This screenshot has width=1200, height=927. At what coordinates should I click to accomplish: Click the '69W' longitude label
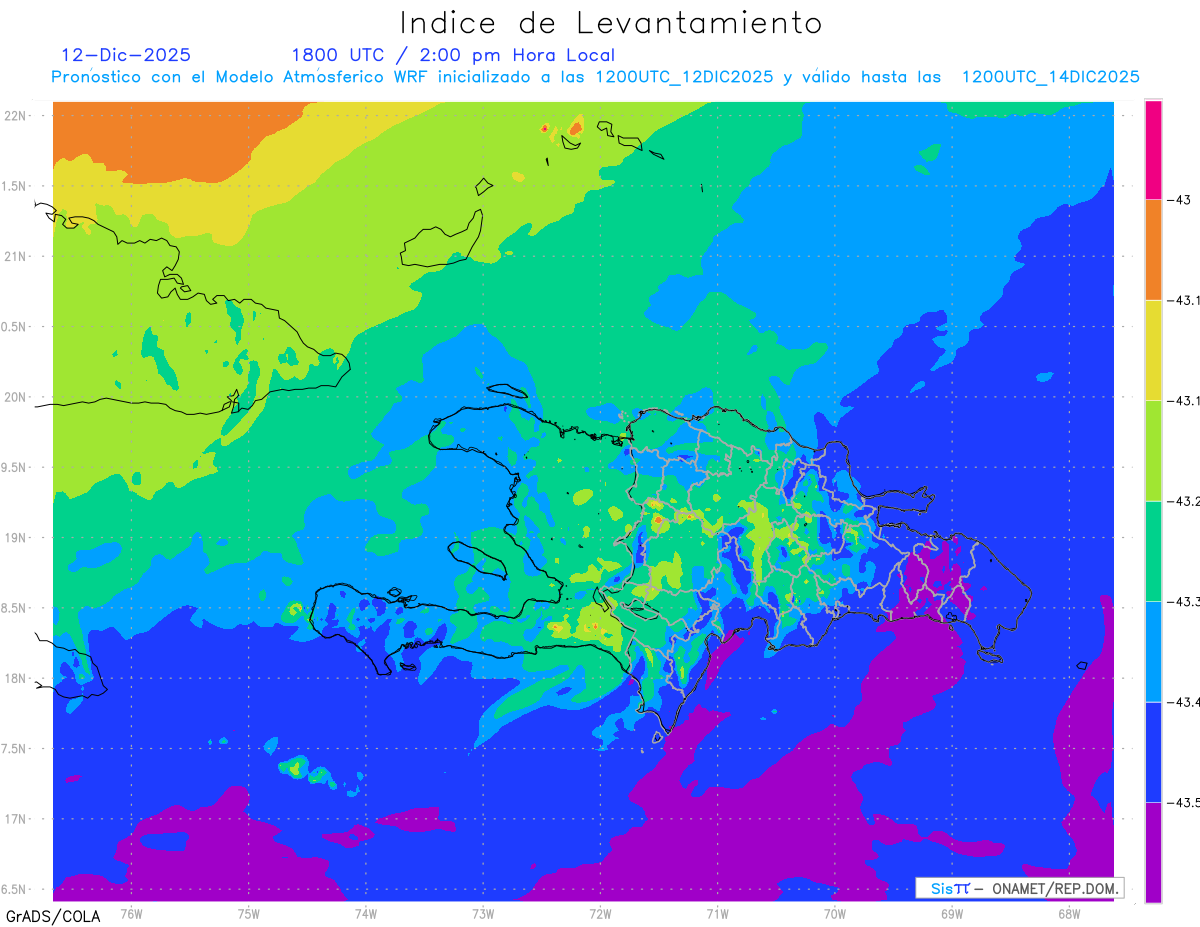(952, 914)
